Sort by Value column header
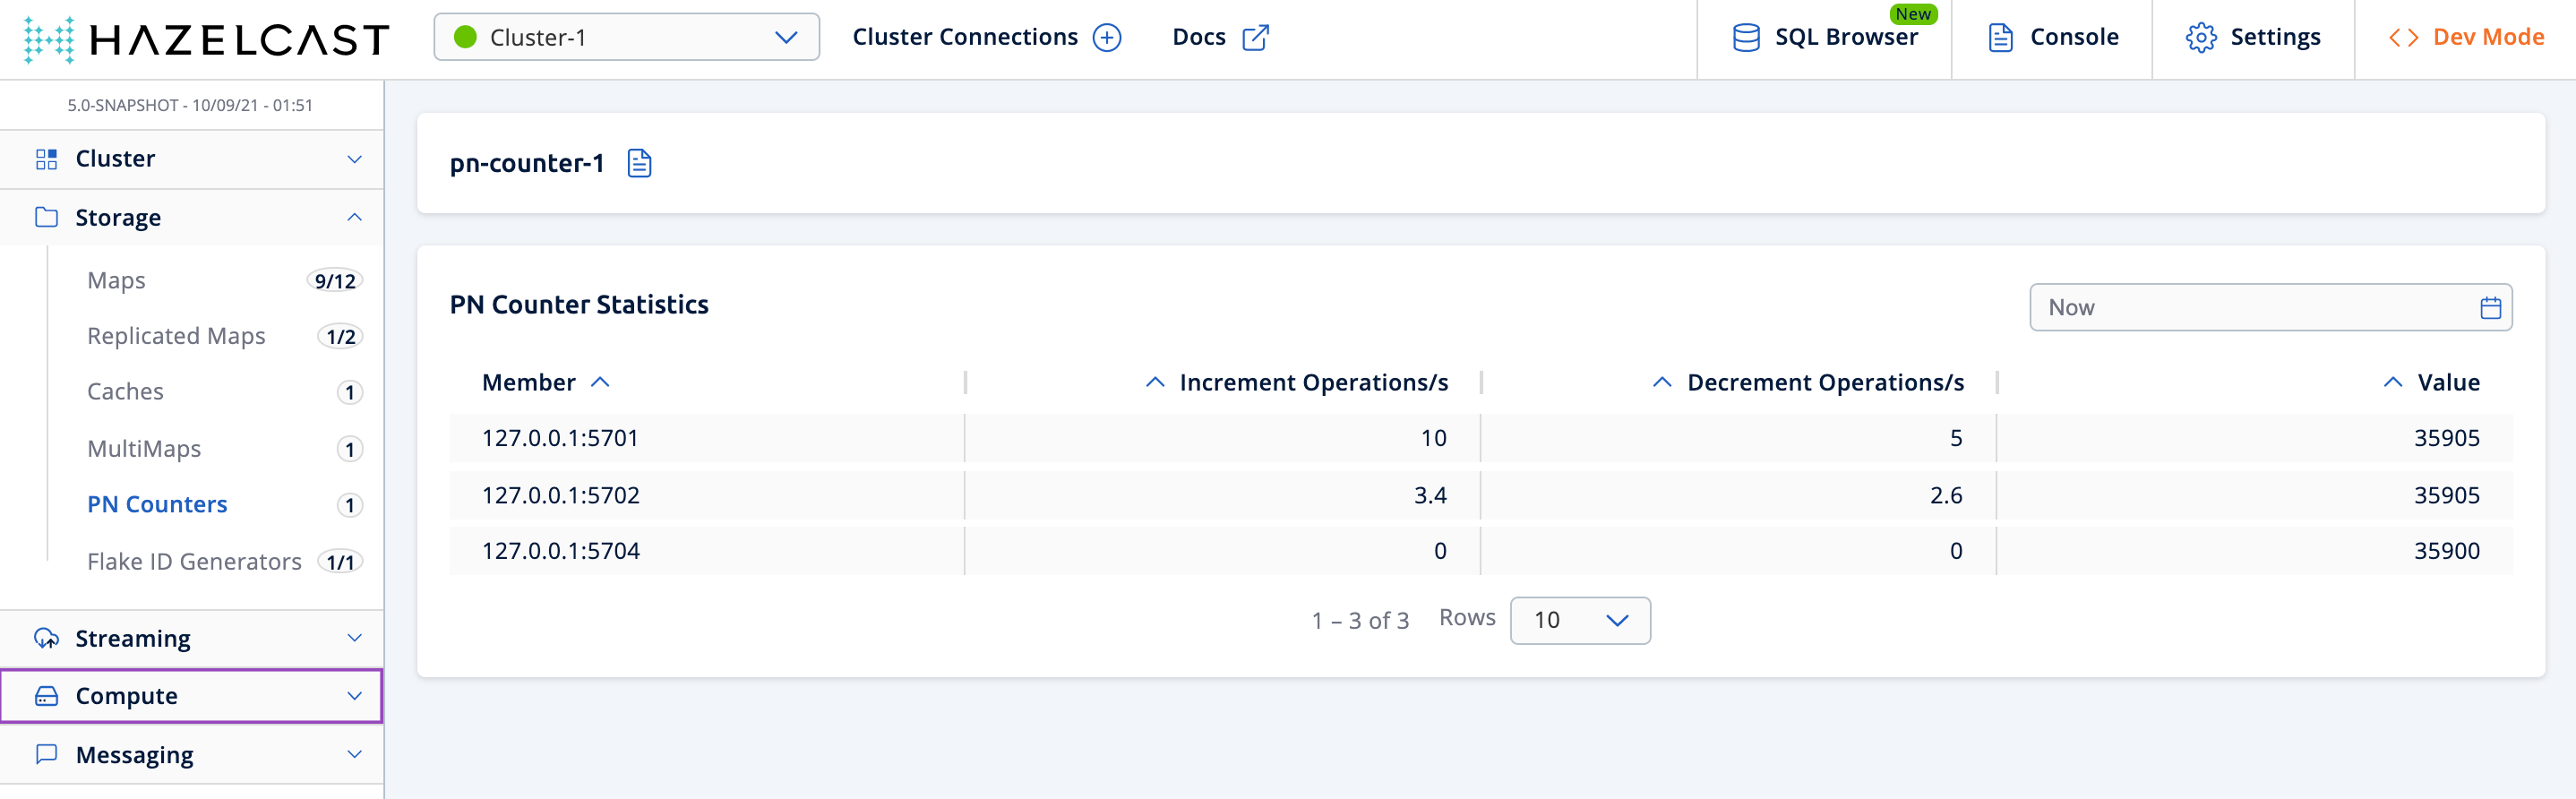This screenshot has height=799, width=2576. 2447,382
